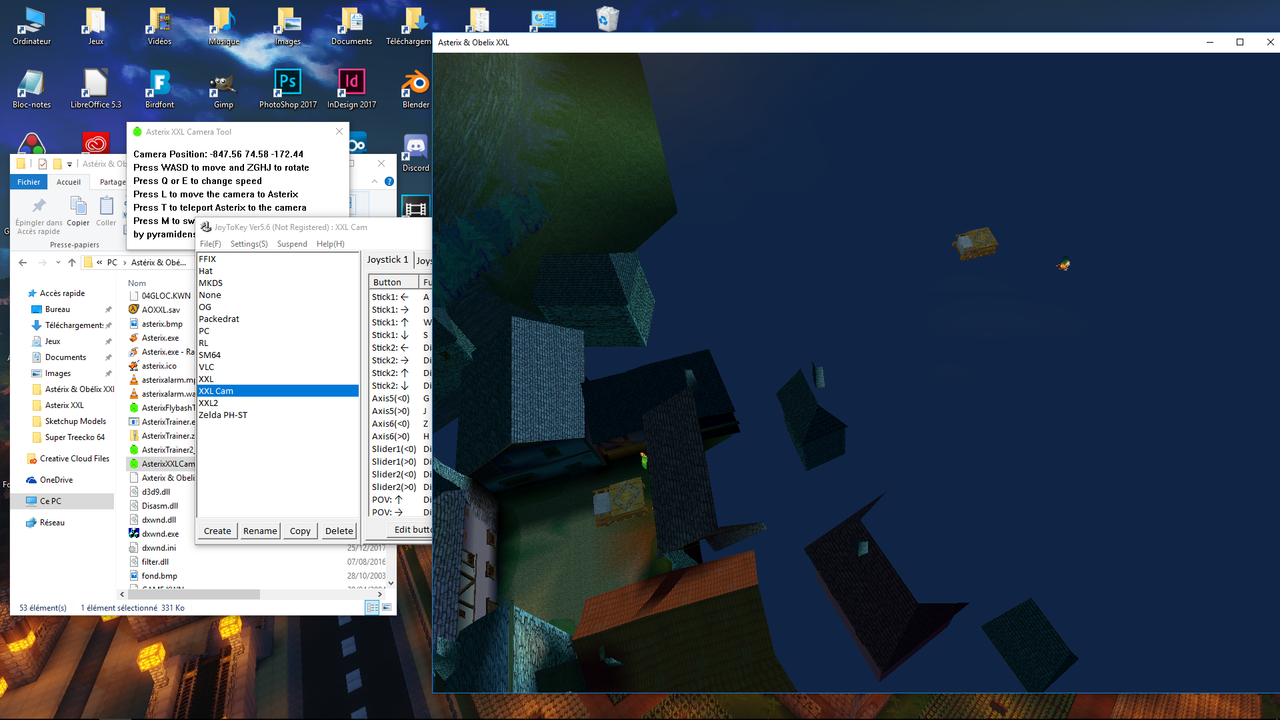Open the Suspend menu in JoyToKey
This screenshot has height=720, width=1280.
point(292,244)
